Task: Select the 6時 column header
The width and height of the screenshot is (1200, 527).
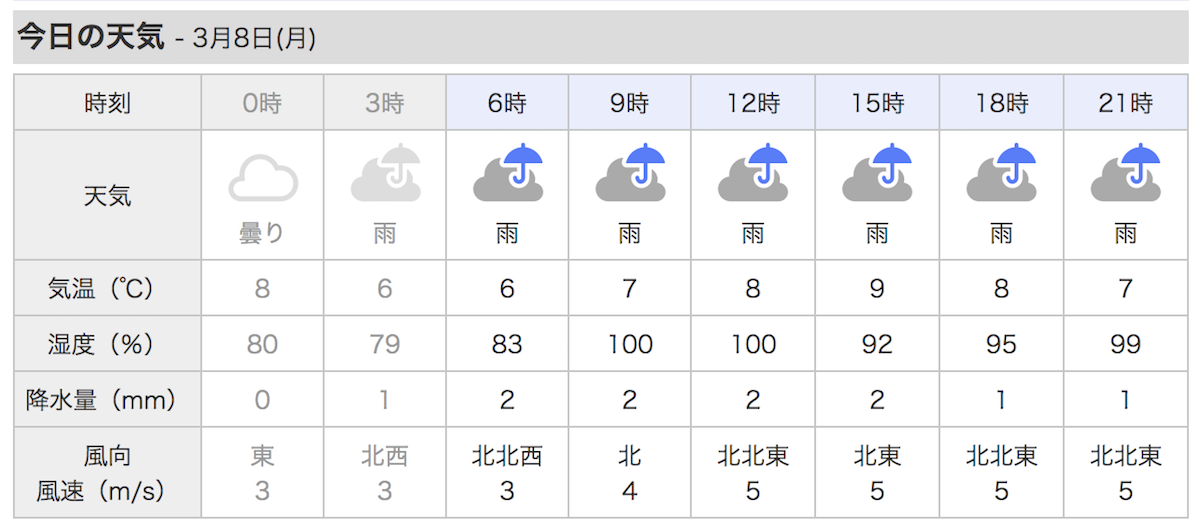Action: 508,102
